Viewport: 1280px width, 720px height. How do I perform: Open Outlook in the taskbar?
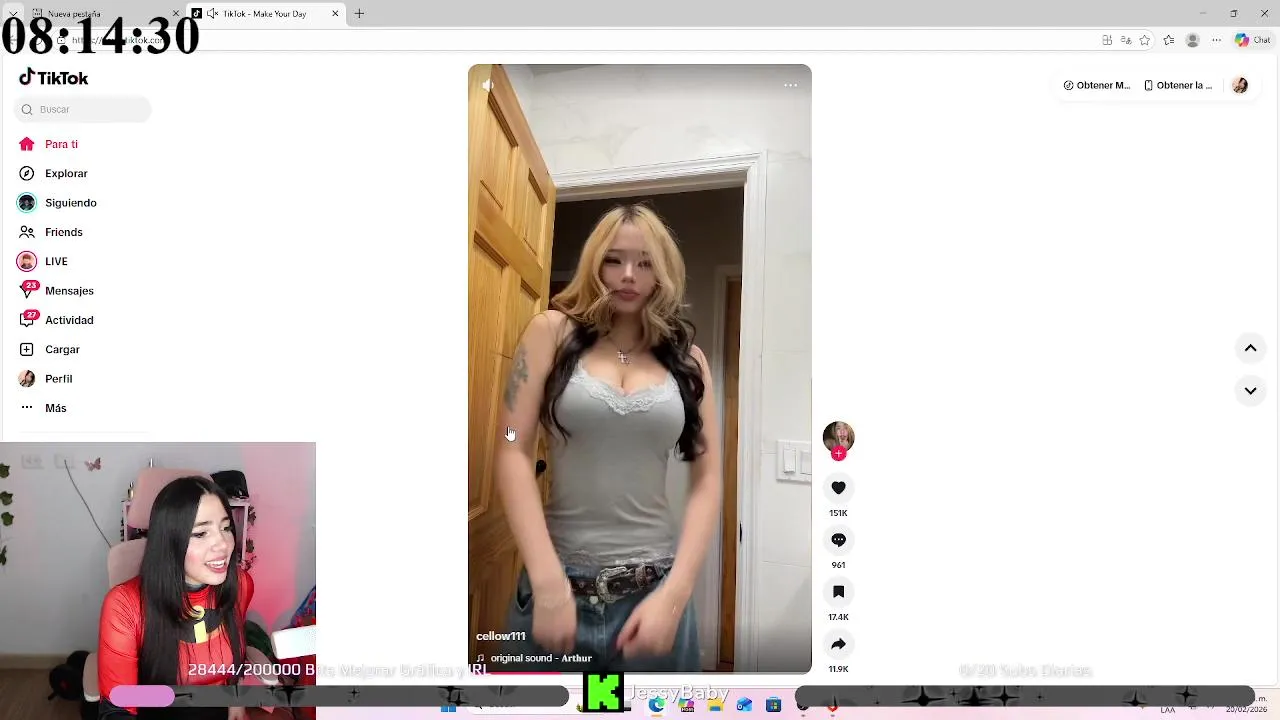(x=744, y=705)
